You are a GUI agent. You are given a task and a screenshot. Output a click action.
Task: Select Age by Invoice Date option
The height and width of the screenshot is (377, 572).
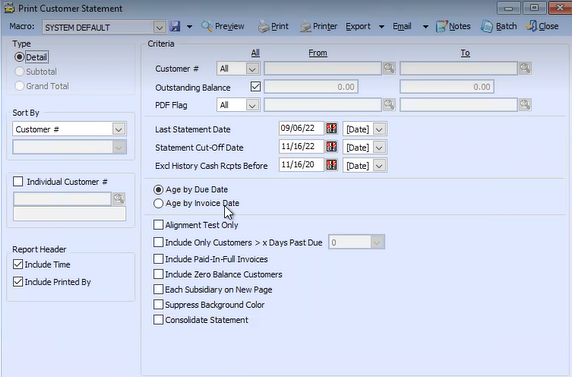(158, 203)
